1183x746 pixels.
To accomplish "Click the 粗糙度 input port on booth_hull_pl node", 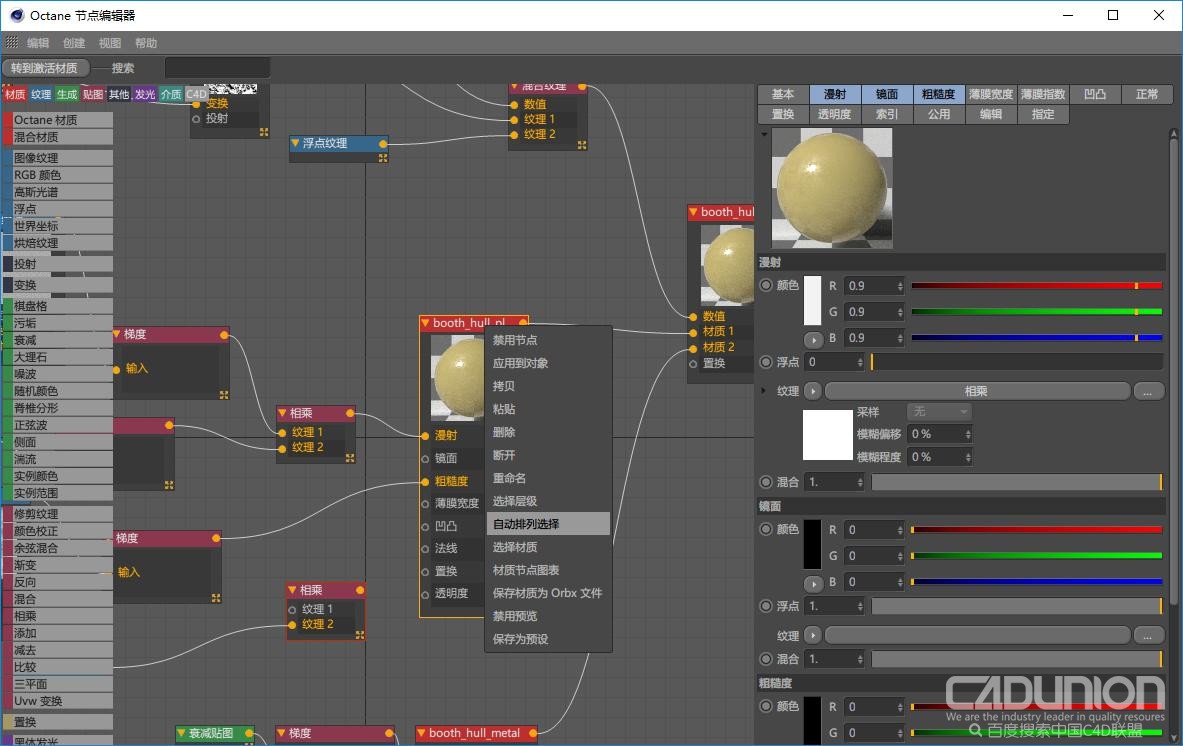I will pos(426,481).
